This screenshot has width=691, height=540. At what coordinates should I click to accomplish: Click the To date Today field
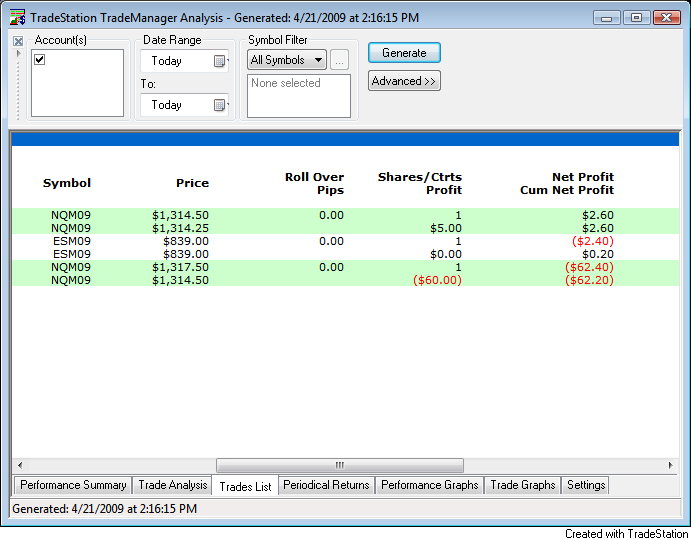pyautogui.click(x=184, y=105)
